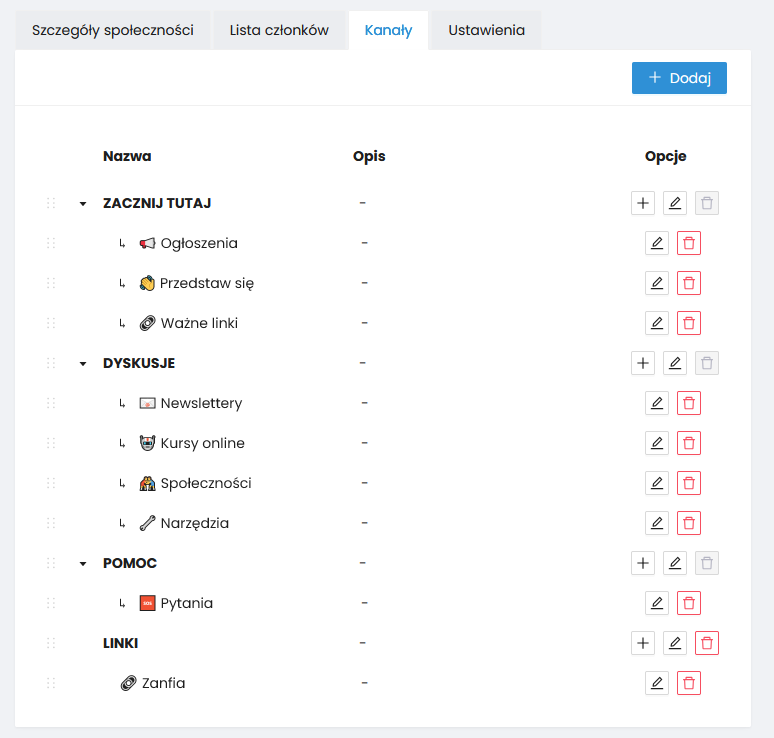Edit the Zanfia channel
774x738 pixels.
click(657, 683)
